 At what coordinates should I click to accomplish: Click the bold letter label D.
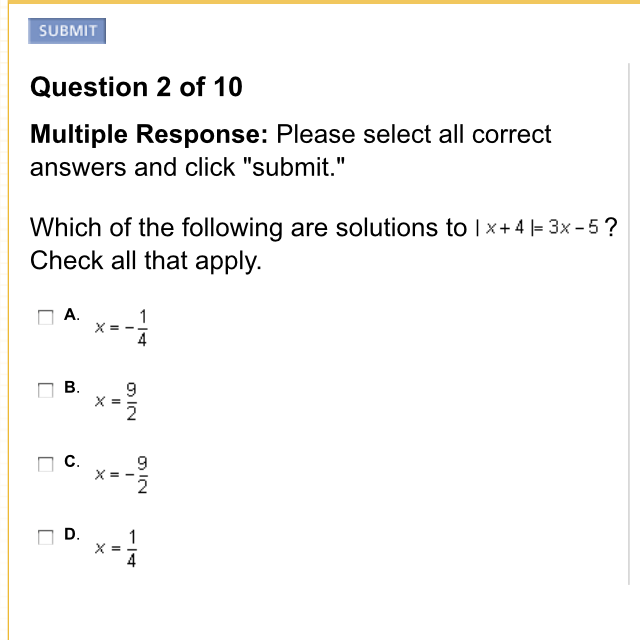[x=71, y=534]
